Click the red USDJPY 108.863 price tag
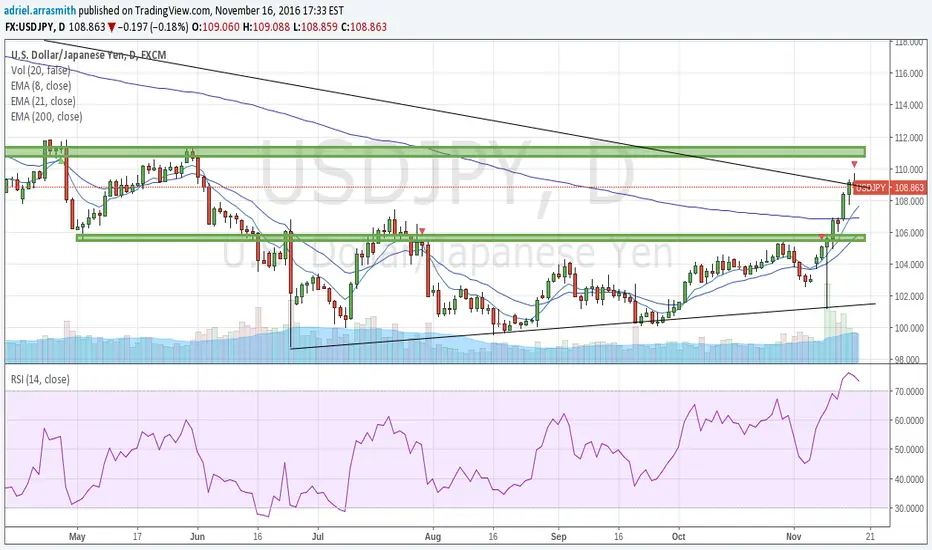The height and width of the screenshot is (550, 932). (889, 188)
